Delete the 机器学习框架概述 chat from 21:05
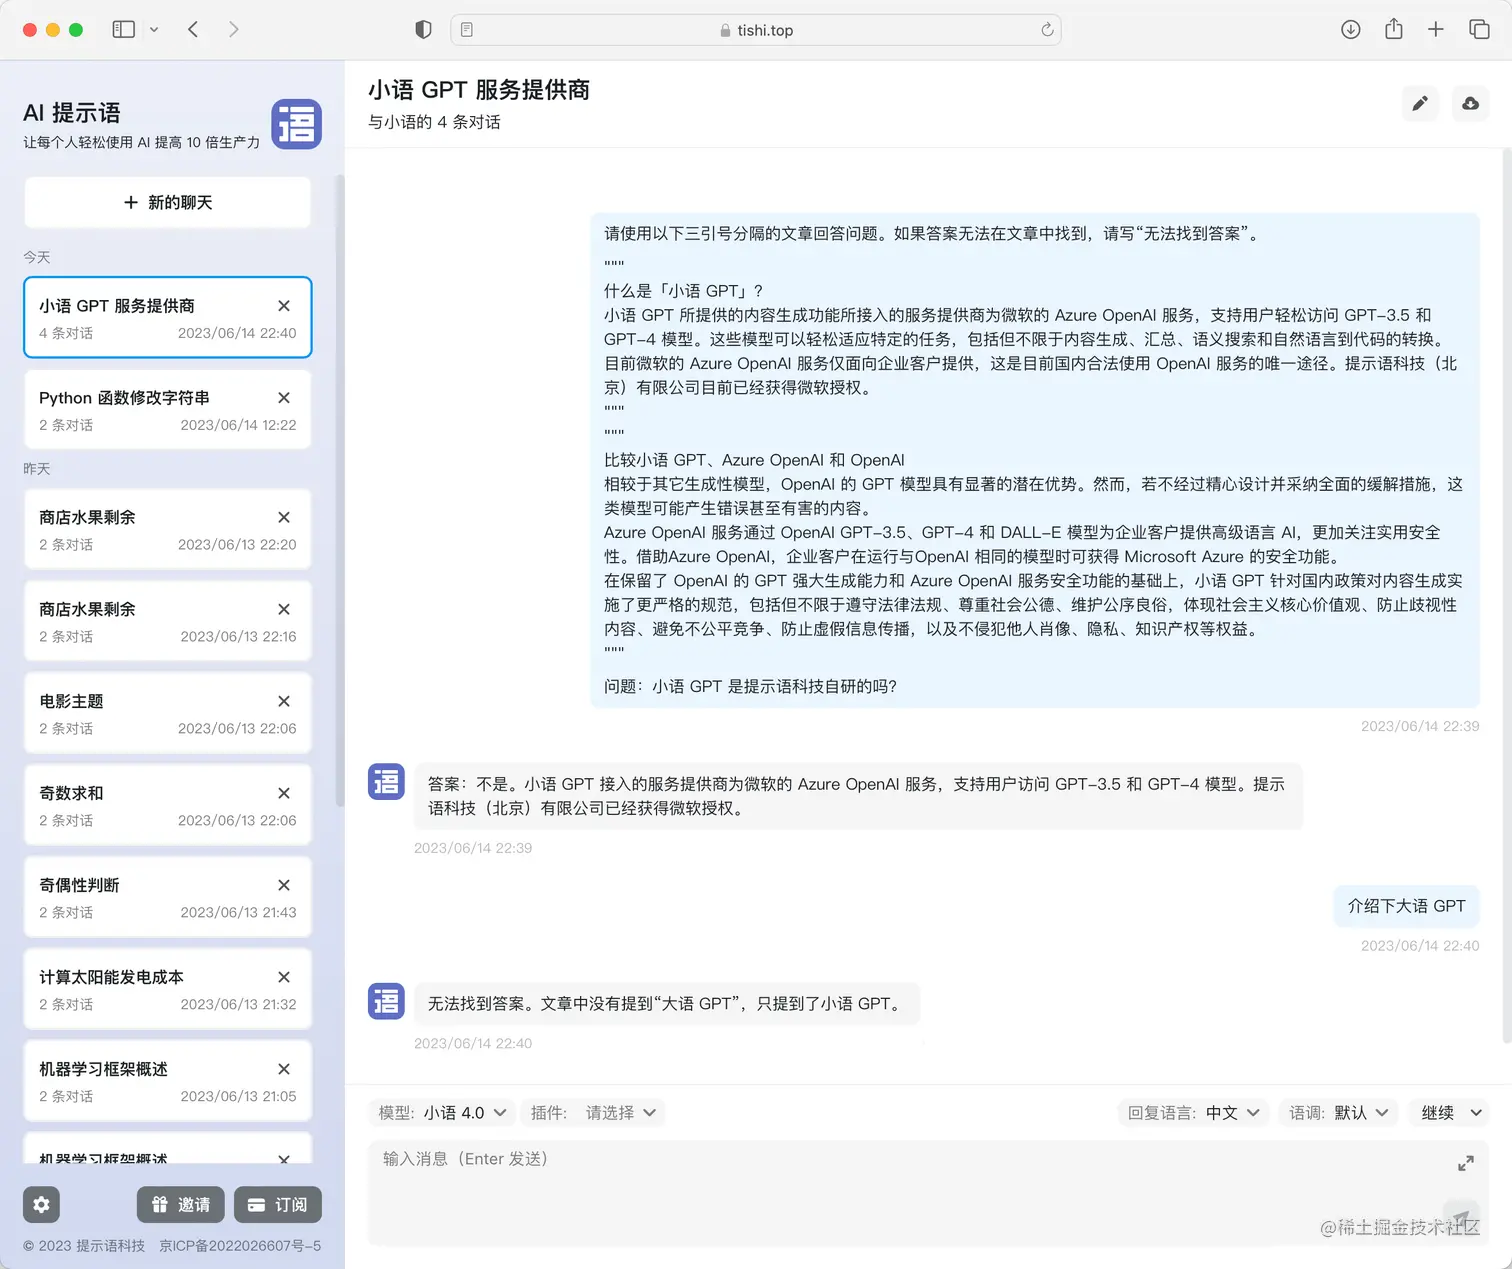Image resolution: width=1512 pixels, height=1269 pixels. click(x=284, y=1069)
